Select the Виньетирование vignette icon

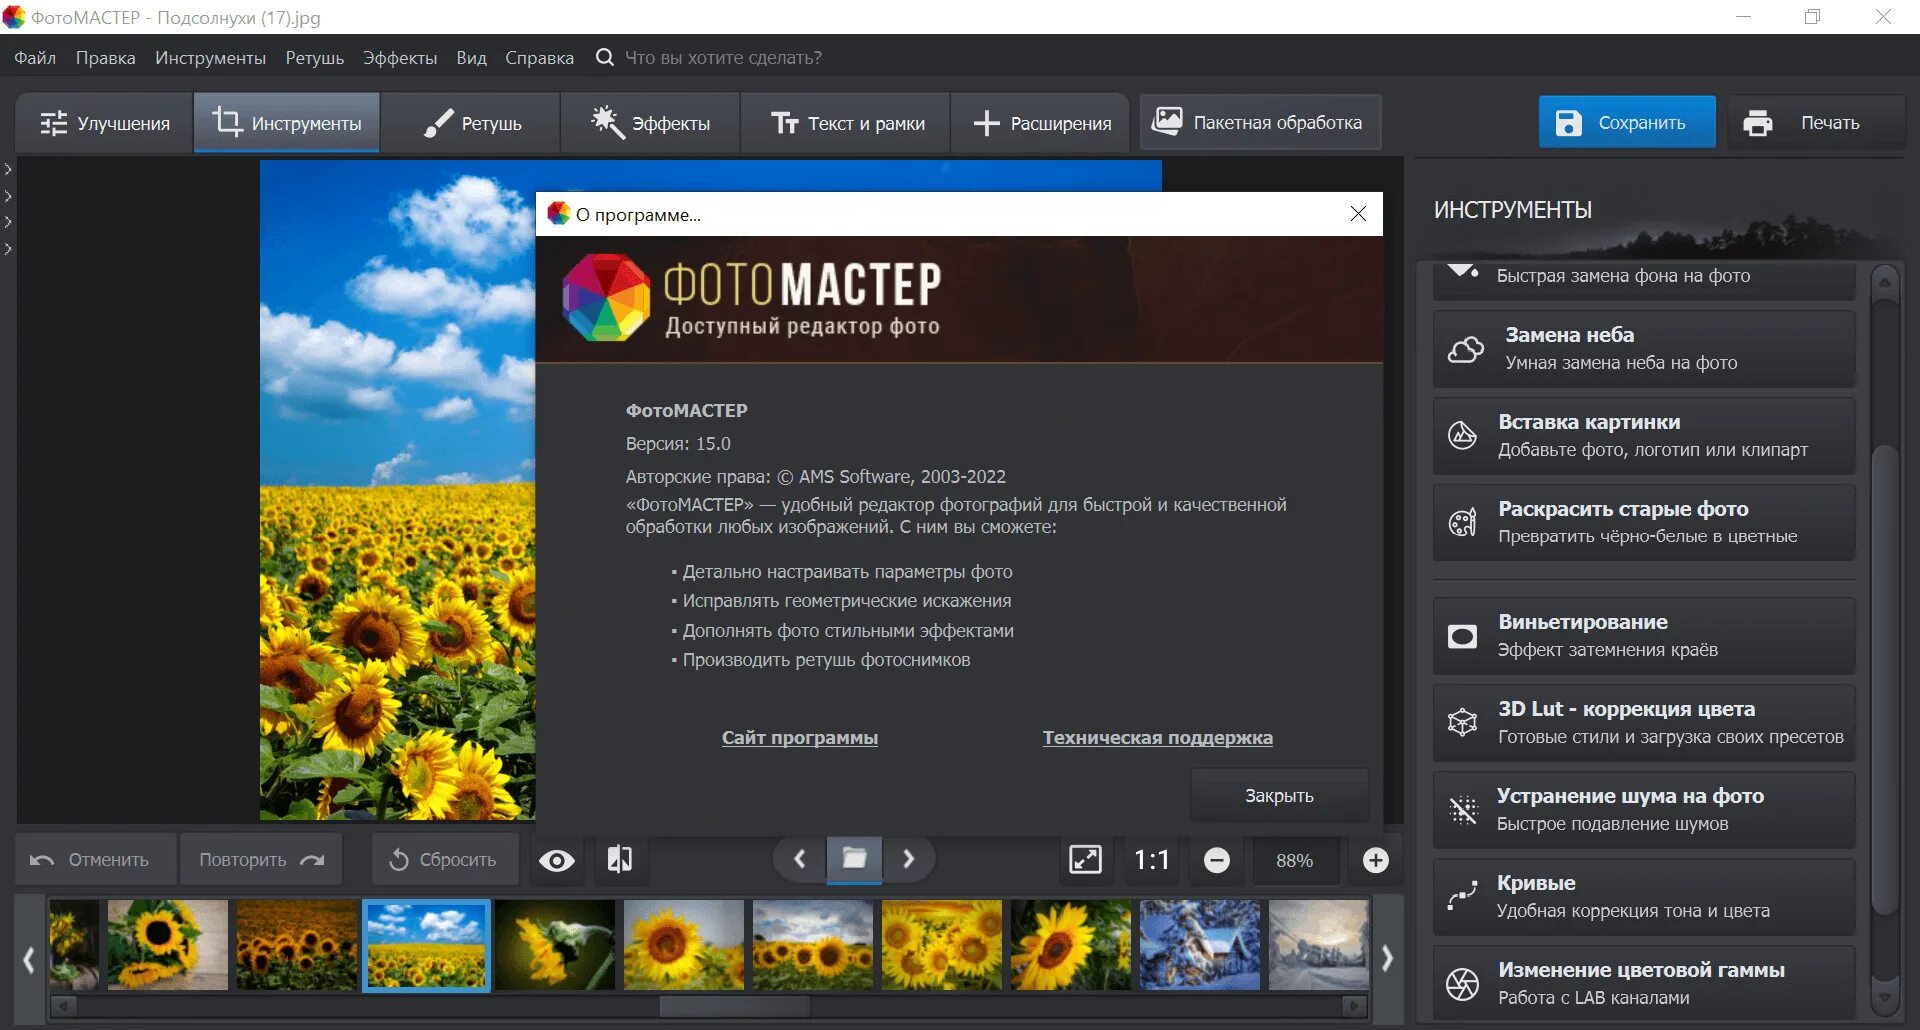[1462, 636]
